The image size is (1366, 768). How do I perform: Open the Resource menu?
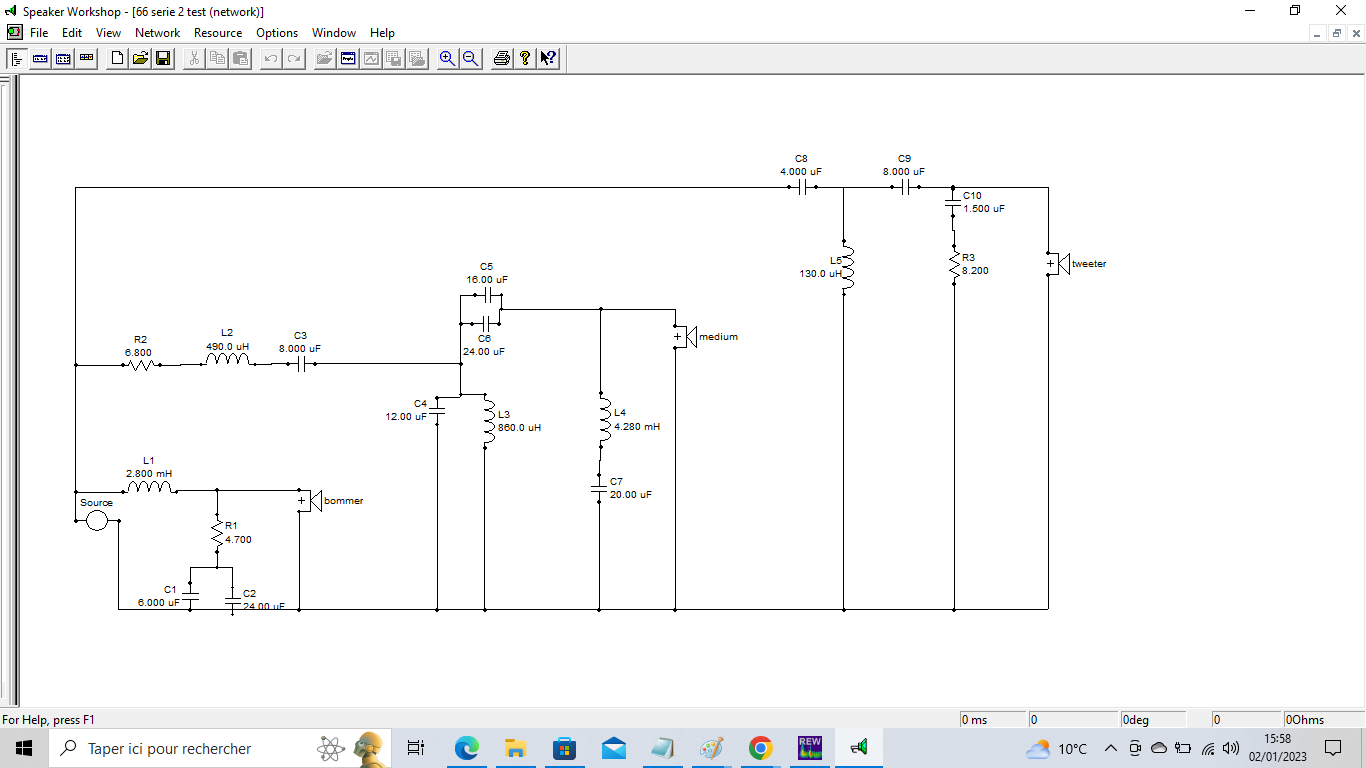point(218,33)
